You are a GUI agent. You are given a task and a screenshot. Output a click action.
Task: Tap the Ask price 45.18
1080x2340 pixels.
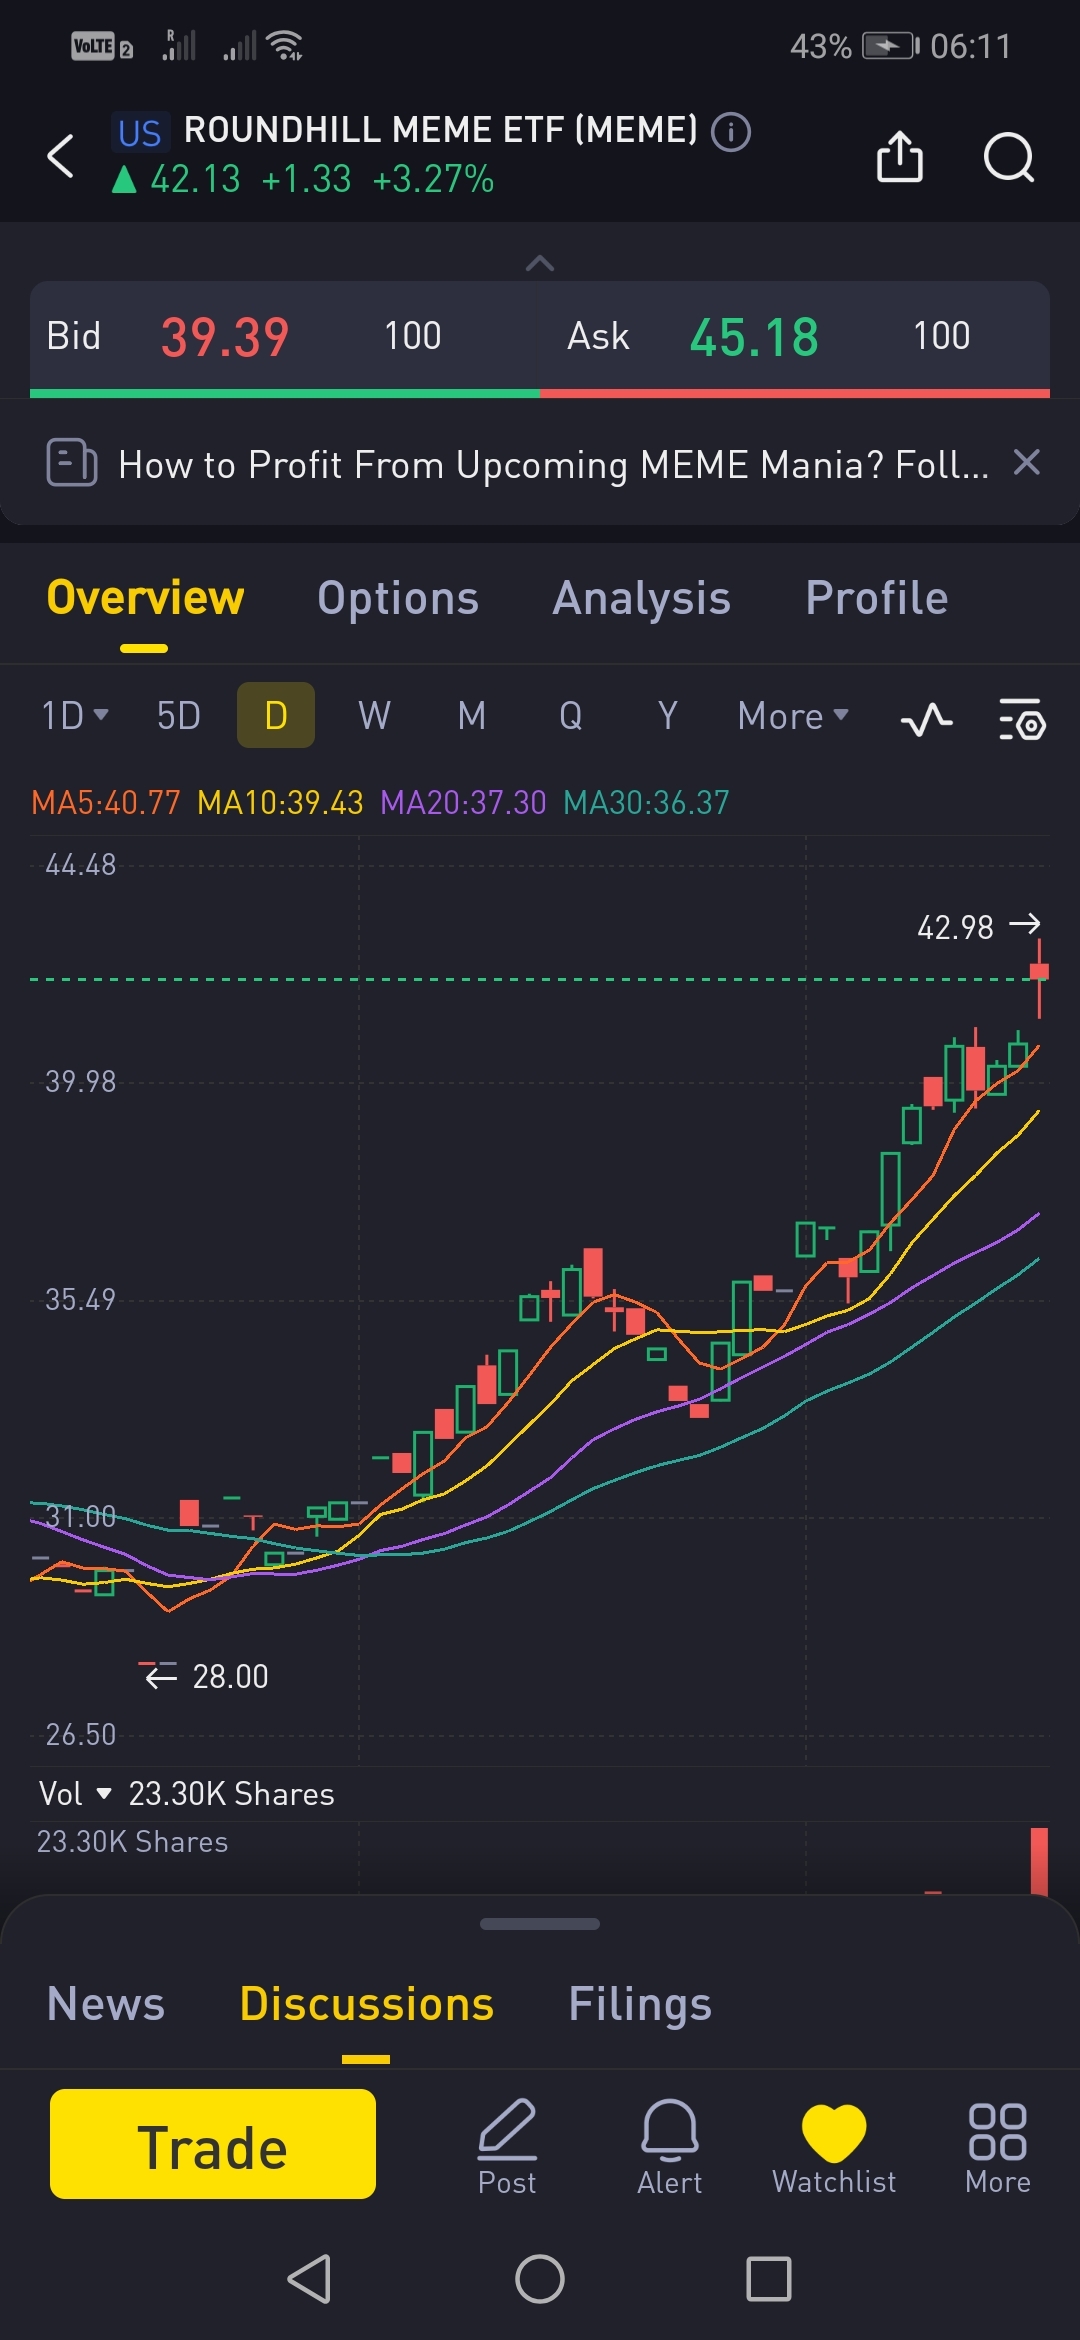tap(754, 337)
